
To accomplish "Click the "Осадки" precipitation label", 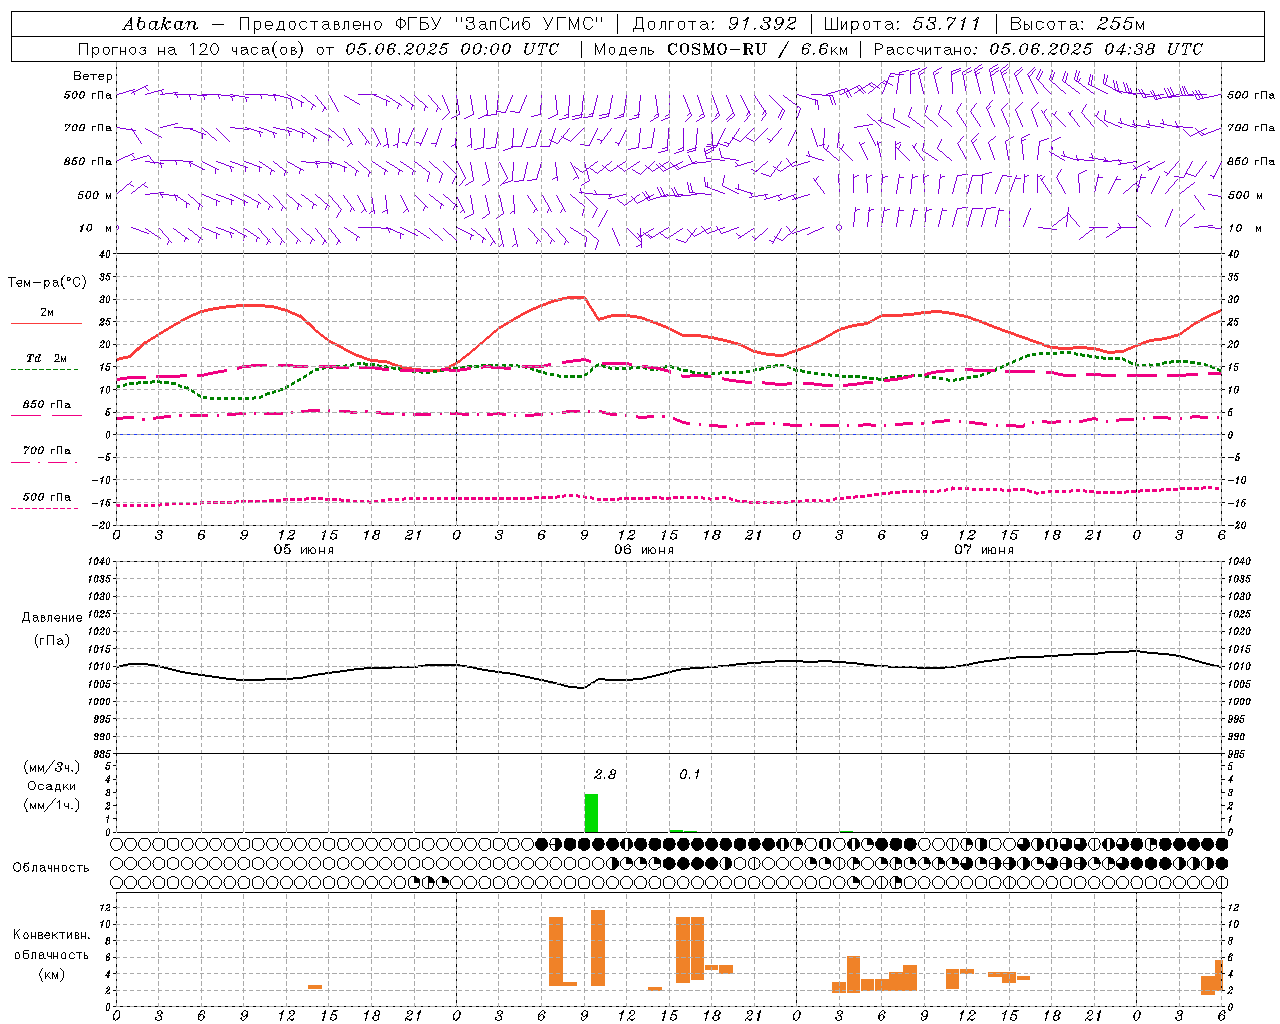I will click(52, 786).
